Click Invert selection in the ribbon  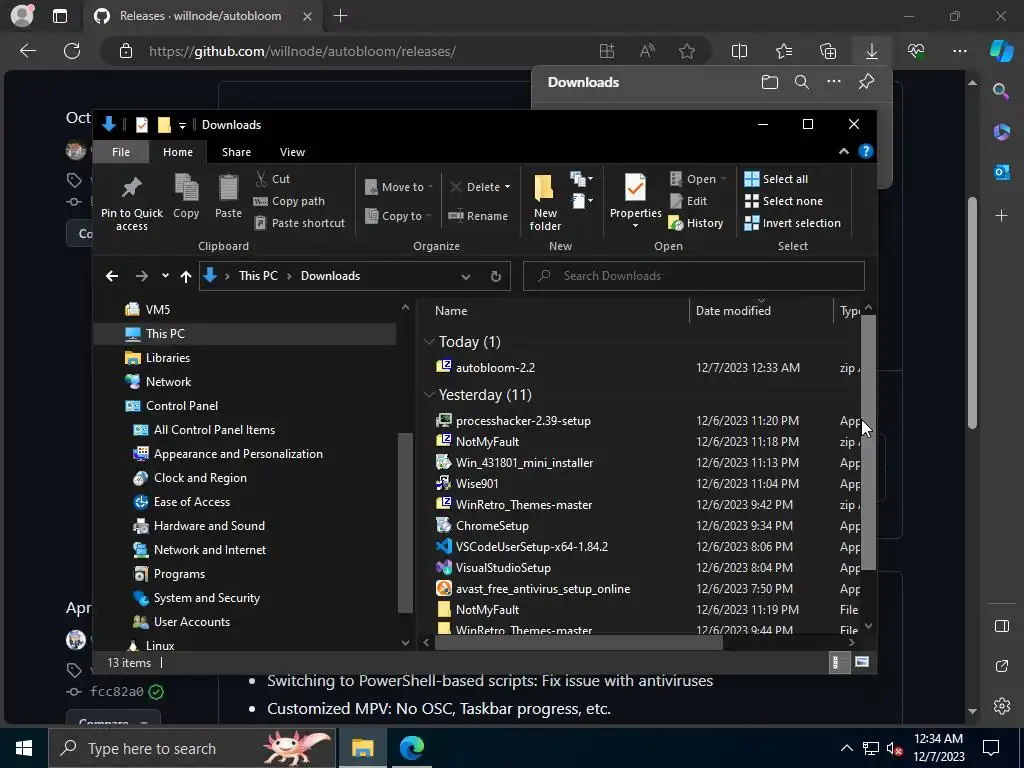[x=793, y=223]
